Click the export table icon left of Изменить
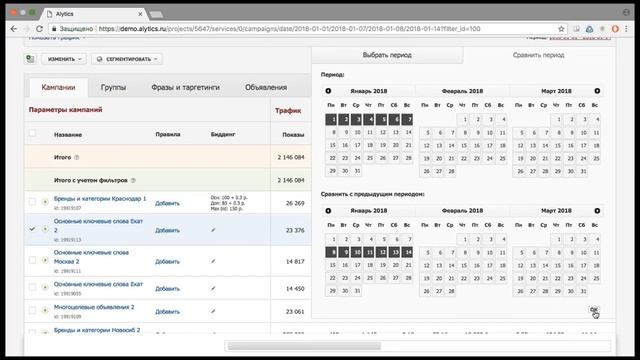The width and height of the screenshot is (640, 360). click(30, 59)
